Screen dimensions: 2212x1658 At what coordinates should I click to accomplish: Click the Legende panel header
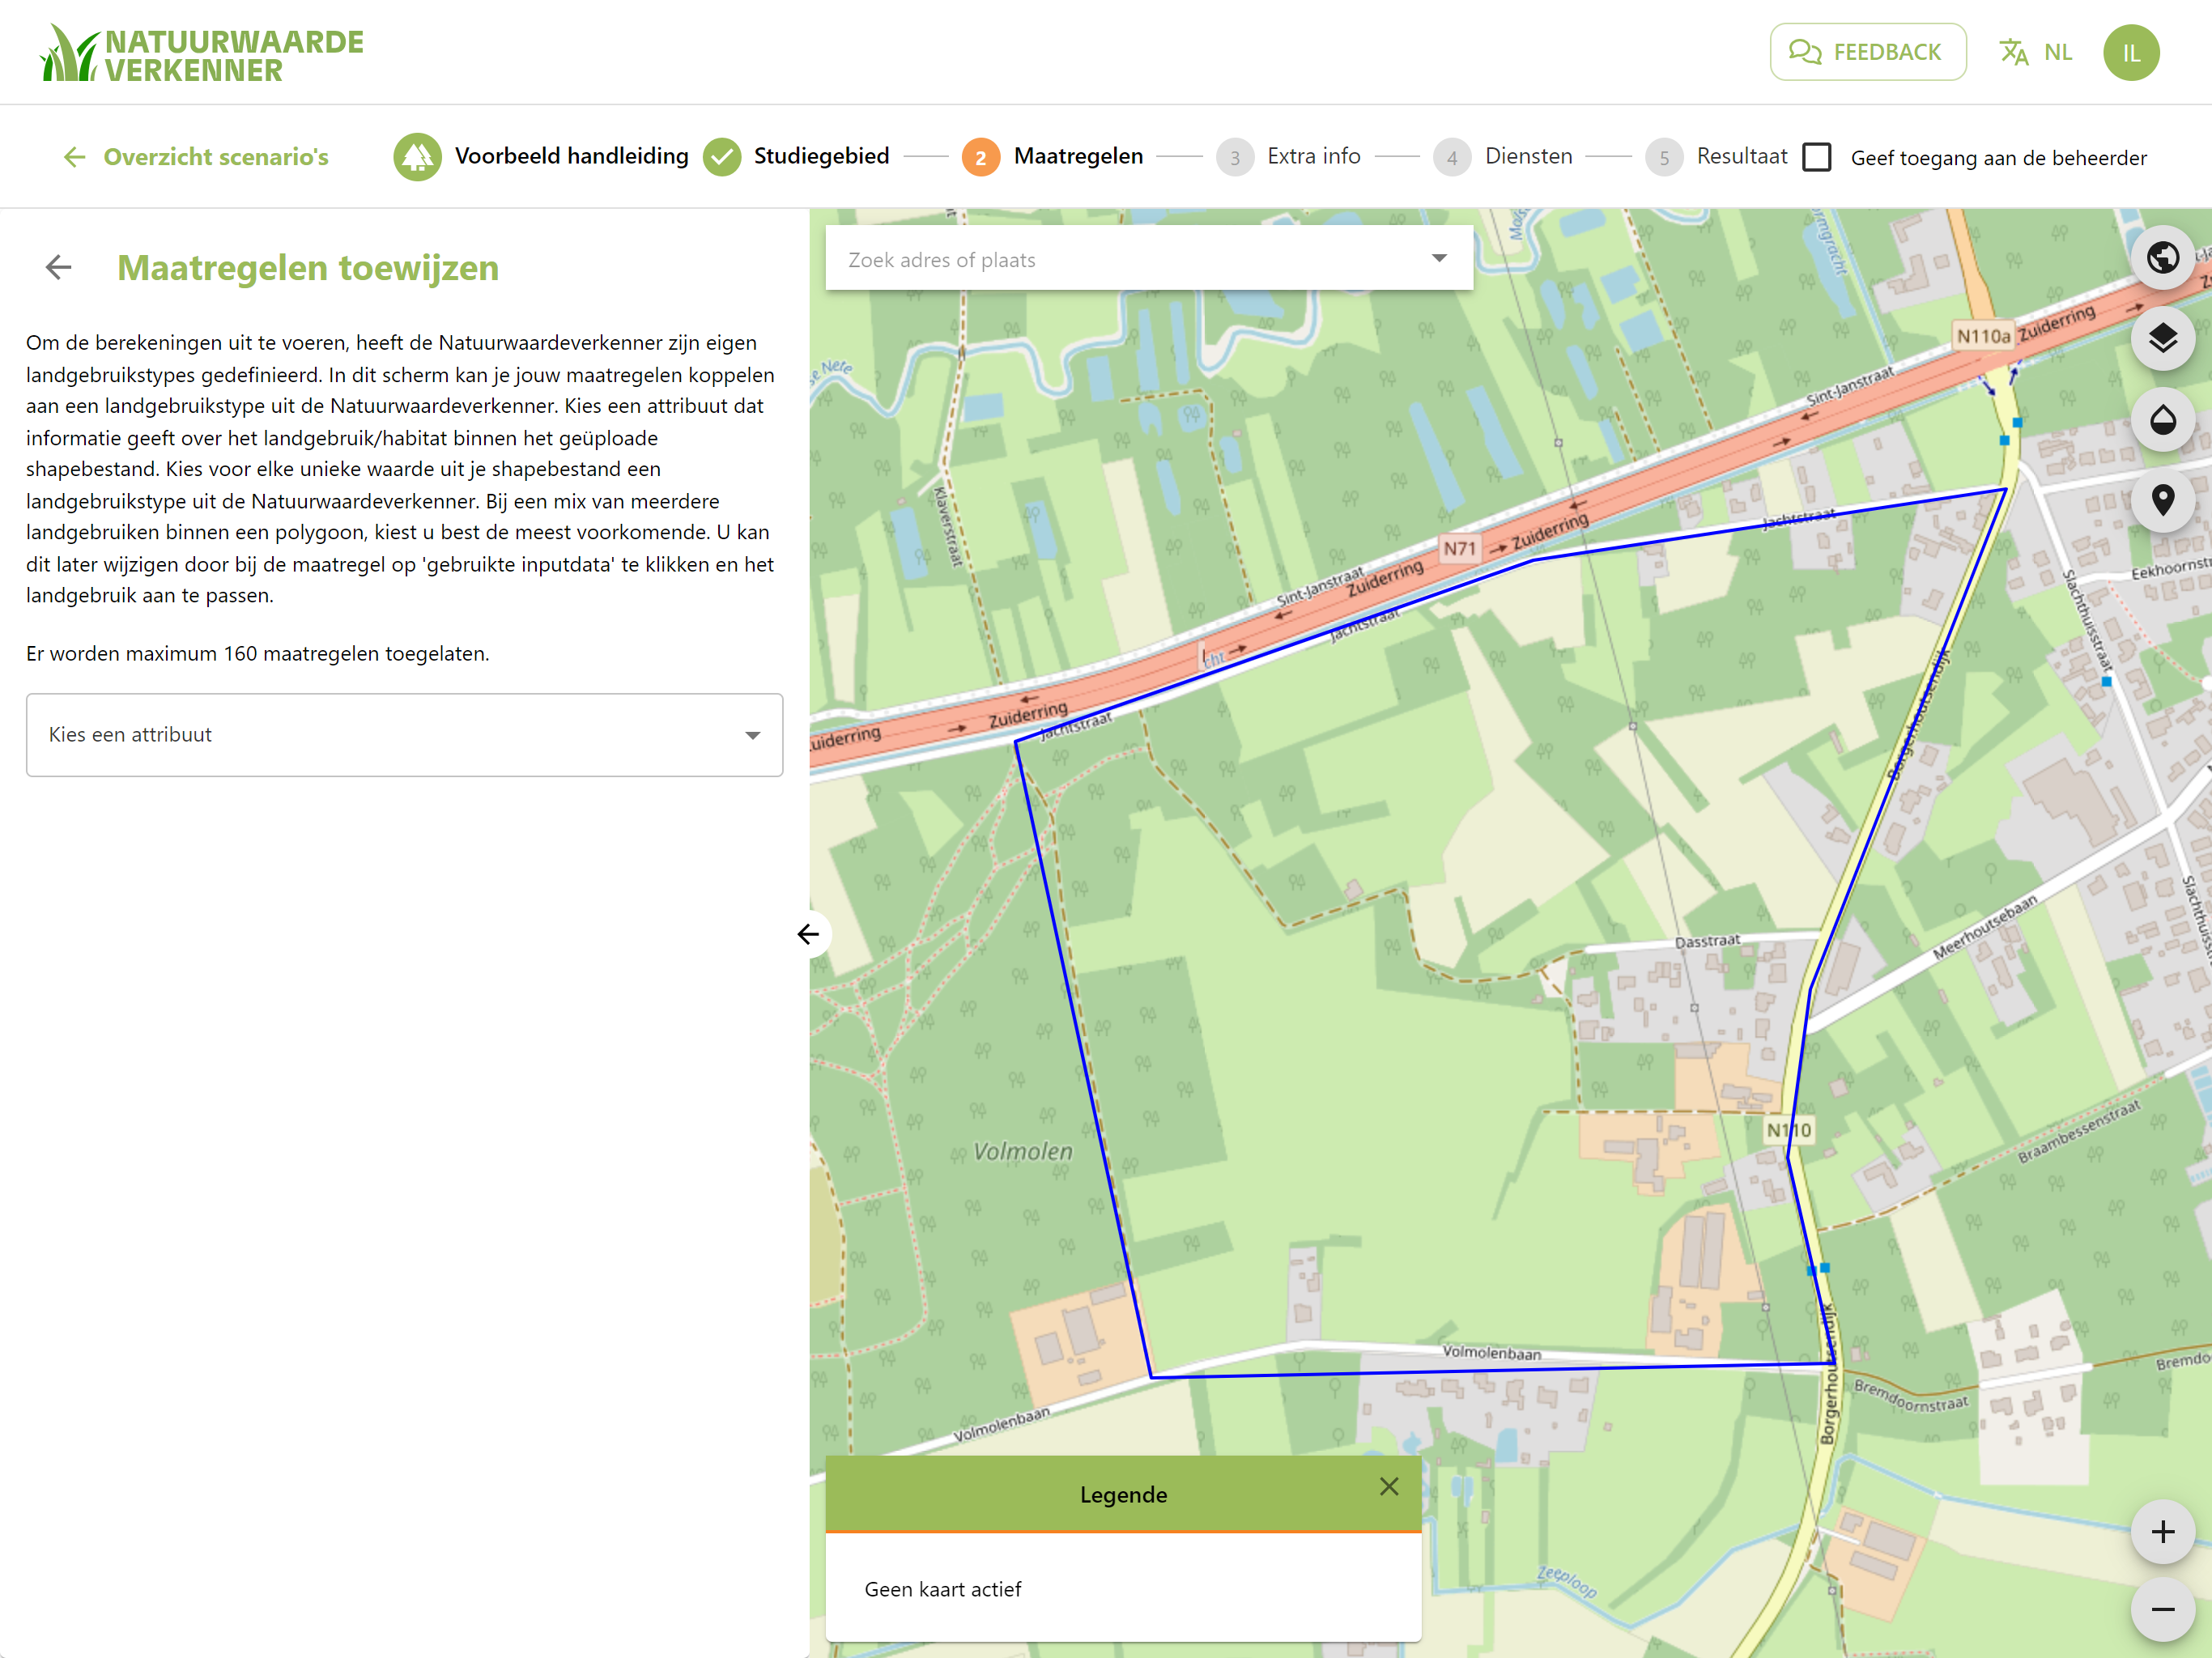point(1123,1493)
